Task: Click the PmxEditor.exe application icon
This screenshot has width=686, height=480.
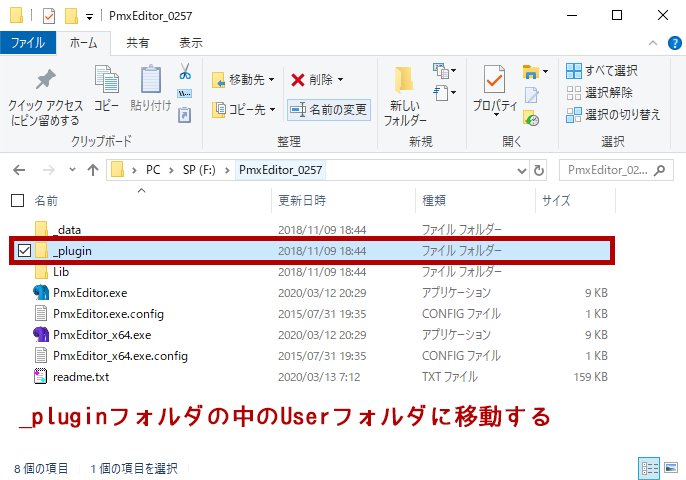Action: (x=41, y=293)
